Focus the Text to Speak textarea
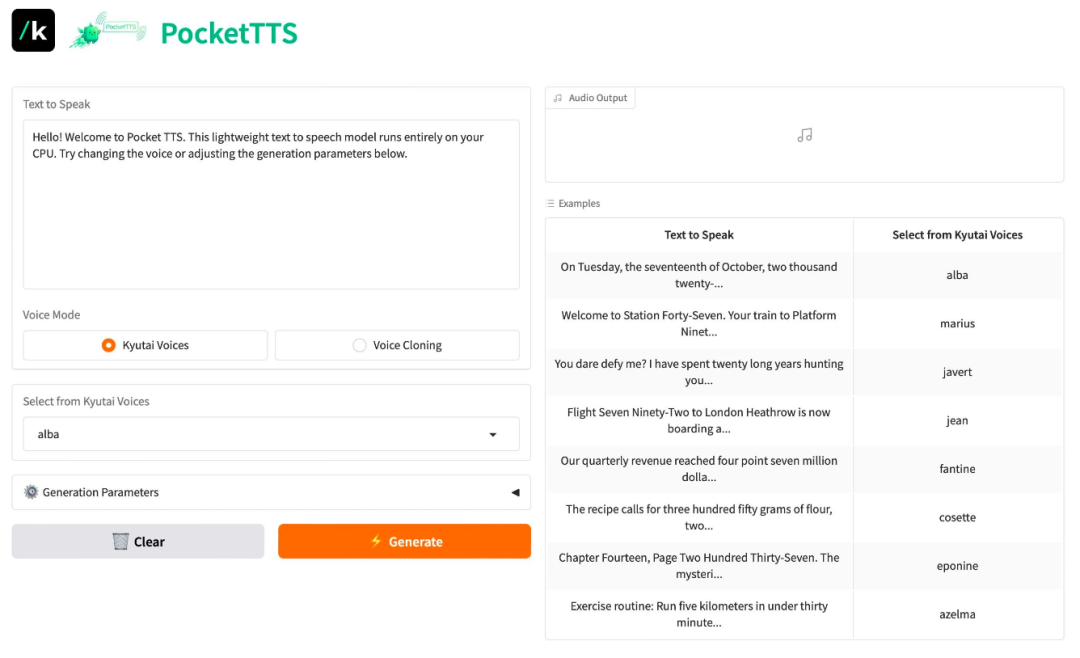The width and height of the screenshot is (1080, 658). (x=271, y=204)
